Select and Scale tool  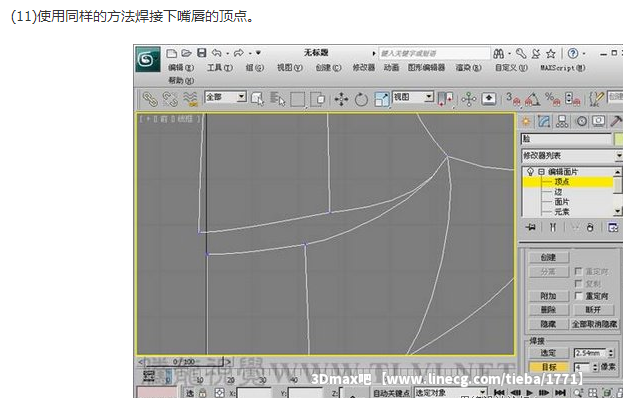381,99
